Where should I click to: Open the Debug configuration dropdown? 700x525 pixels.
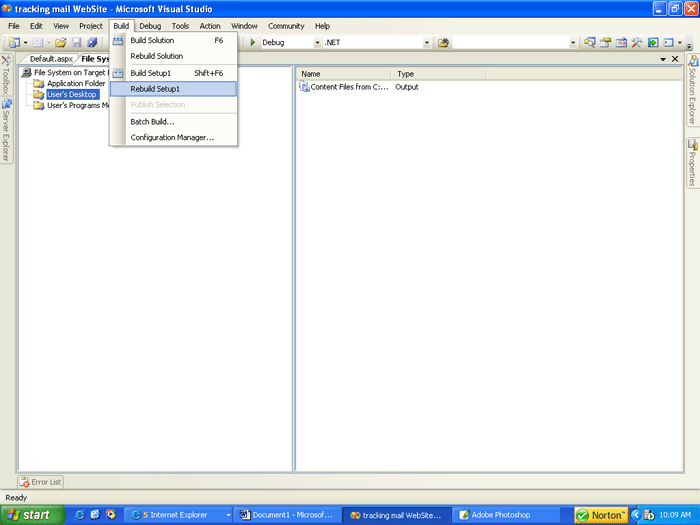coord(317,43)
